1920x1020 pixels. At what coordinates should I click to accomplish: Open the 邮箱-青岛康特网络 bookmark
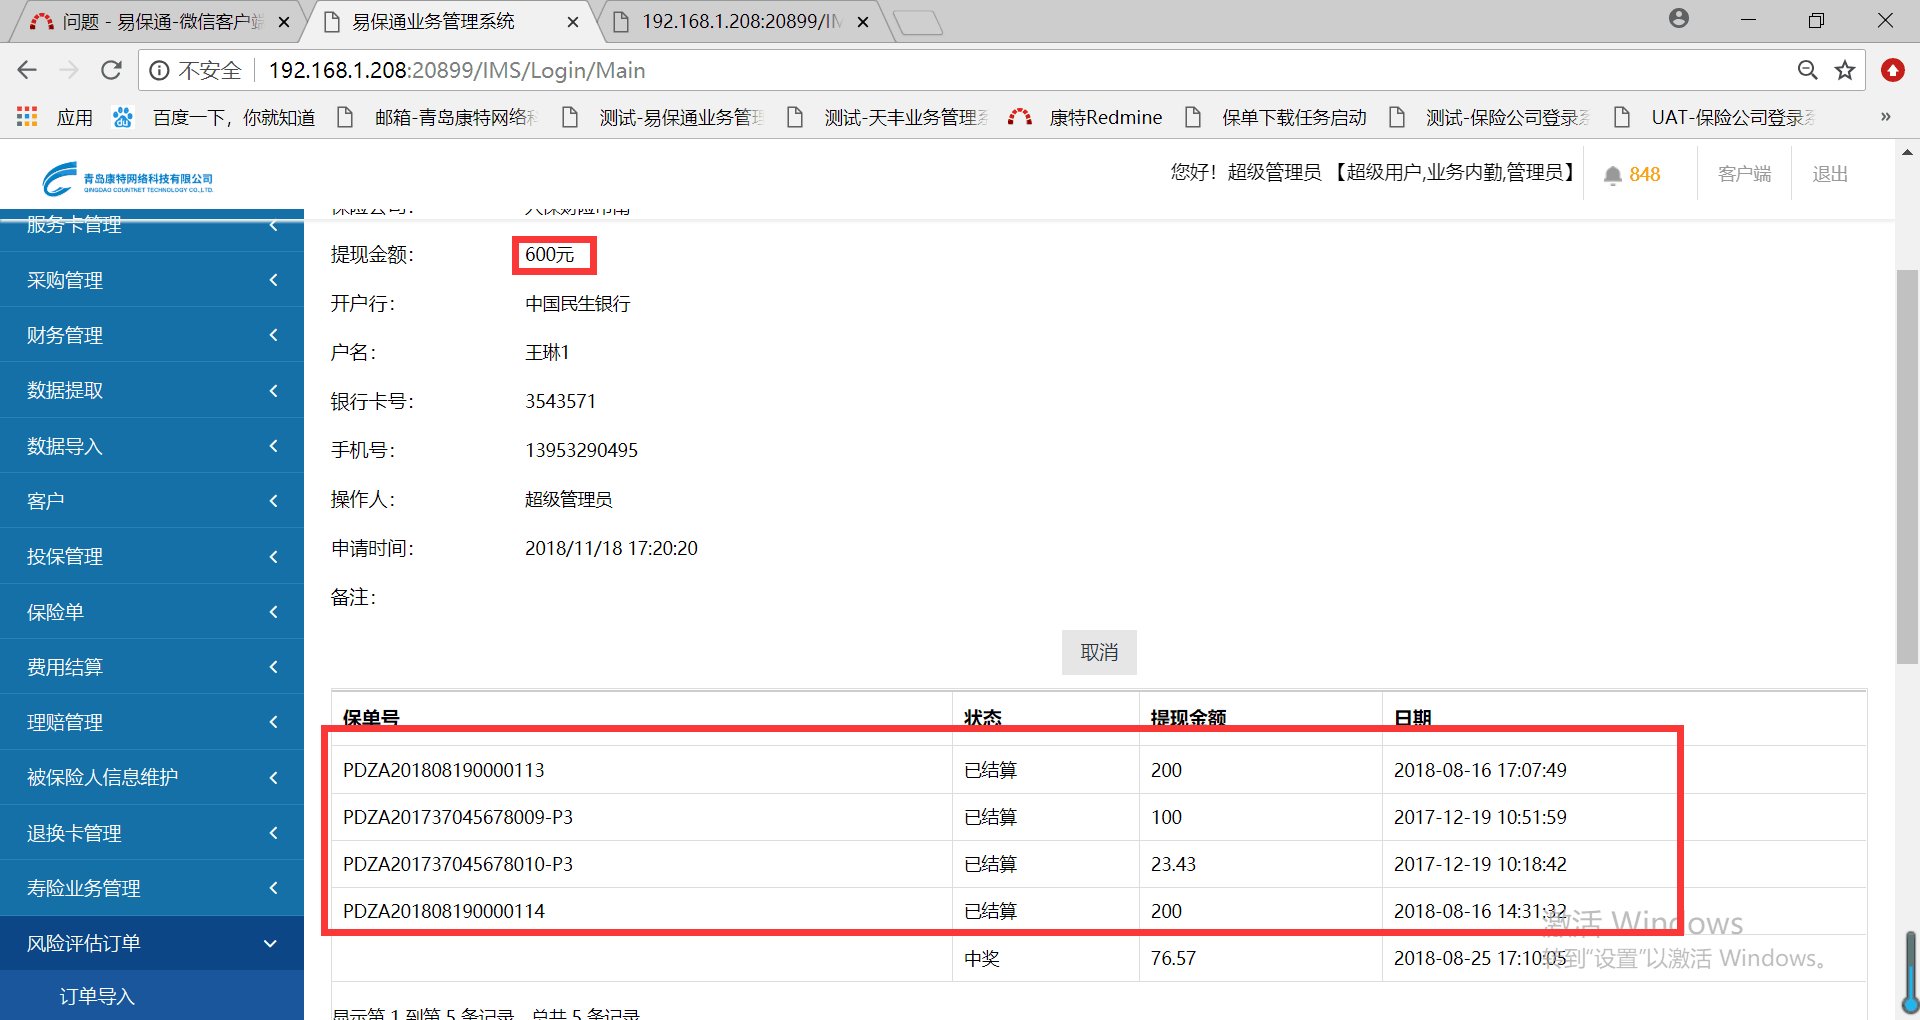click(438, 117)
